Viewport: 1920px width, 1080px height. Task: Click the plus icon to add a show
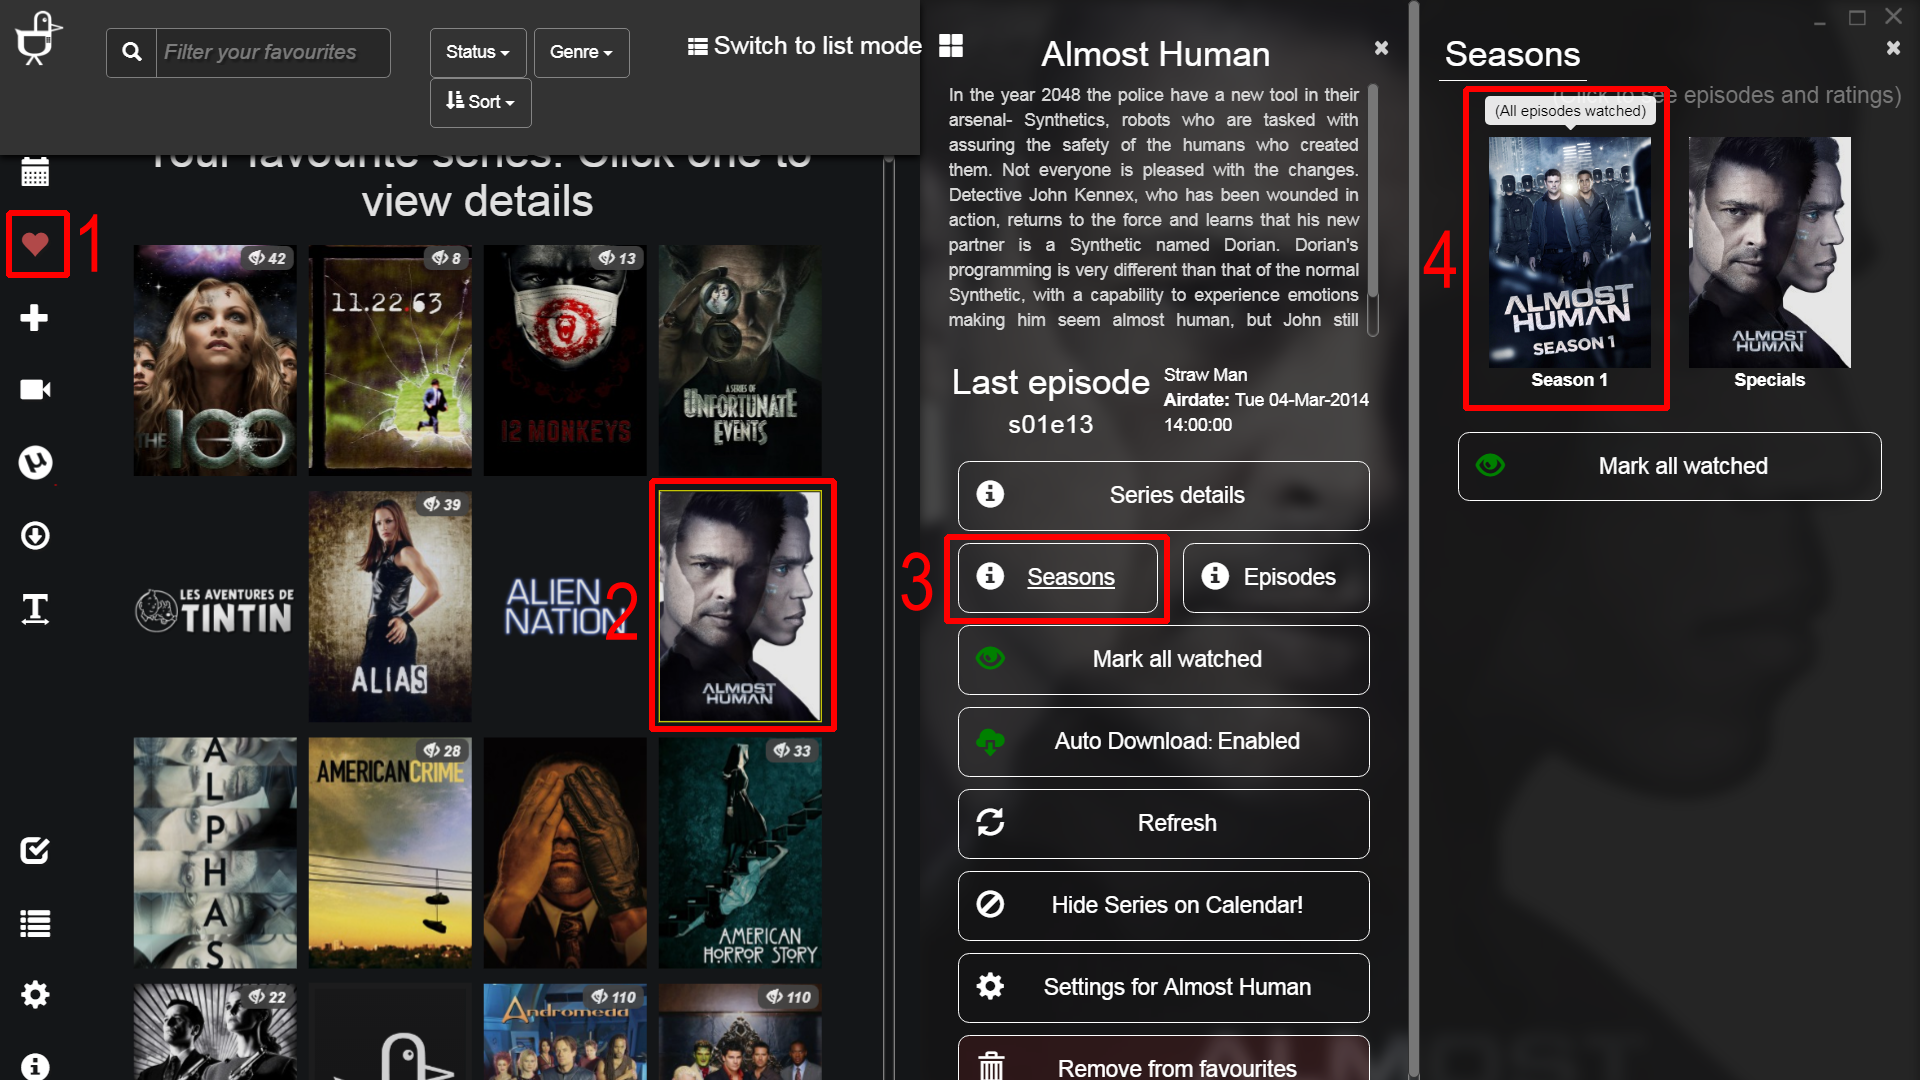pos(35,318)
